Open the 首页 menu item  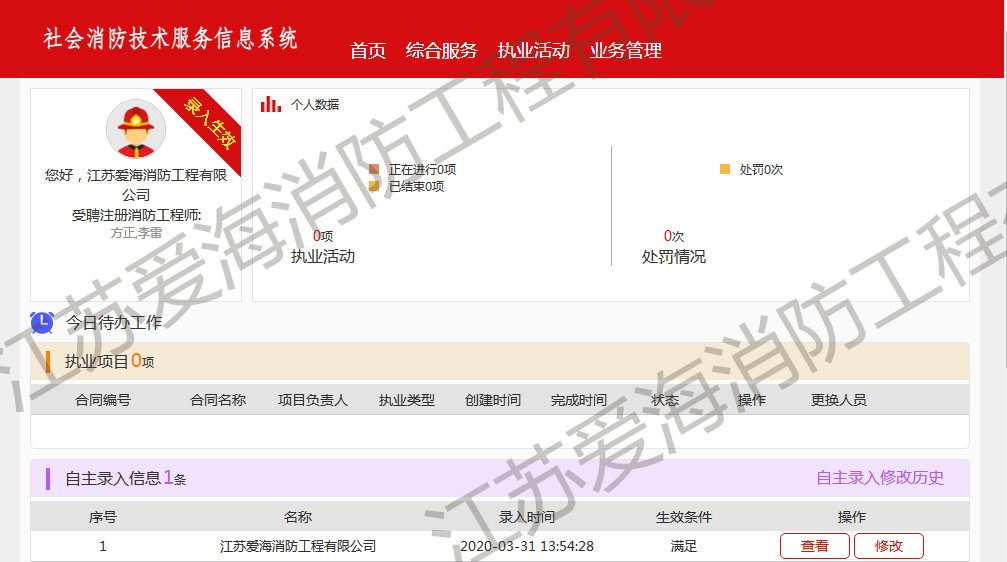tap(367, 51)
